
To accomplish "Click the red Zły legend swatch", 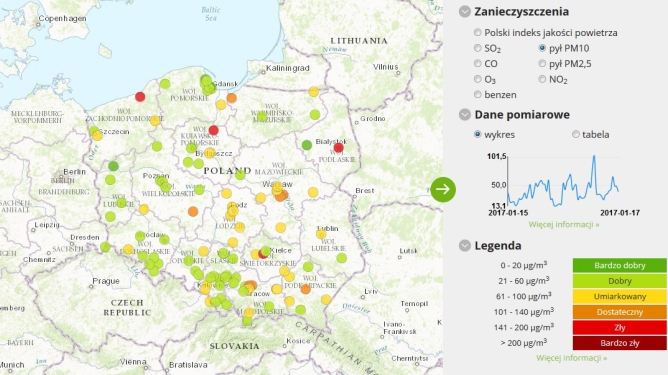I will (x=619, y=327).
